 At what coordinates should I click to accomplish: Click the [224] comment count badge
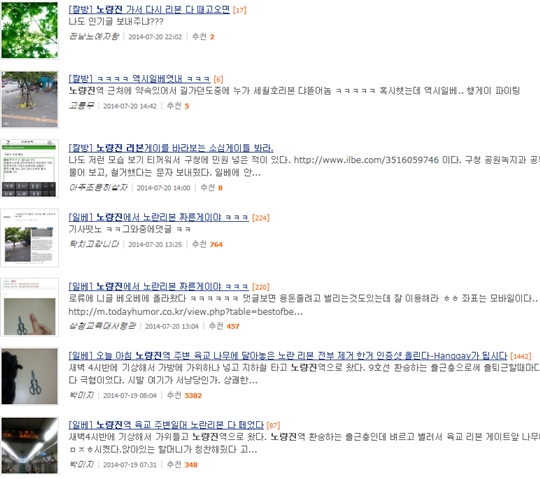point(261,218)
